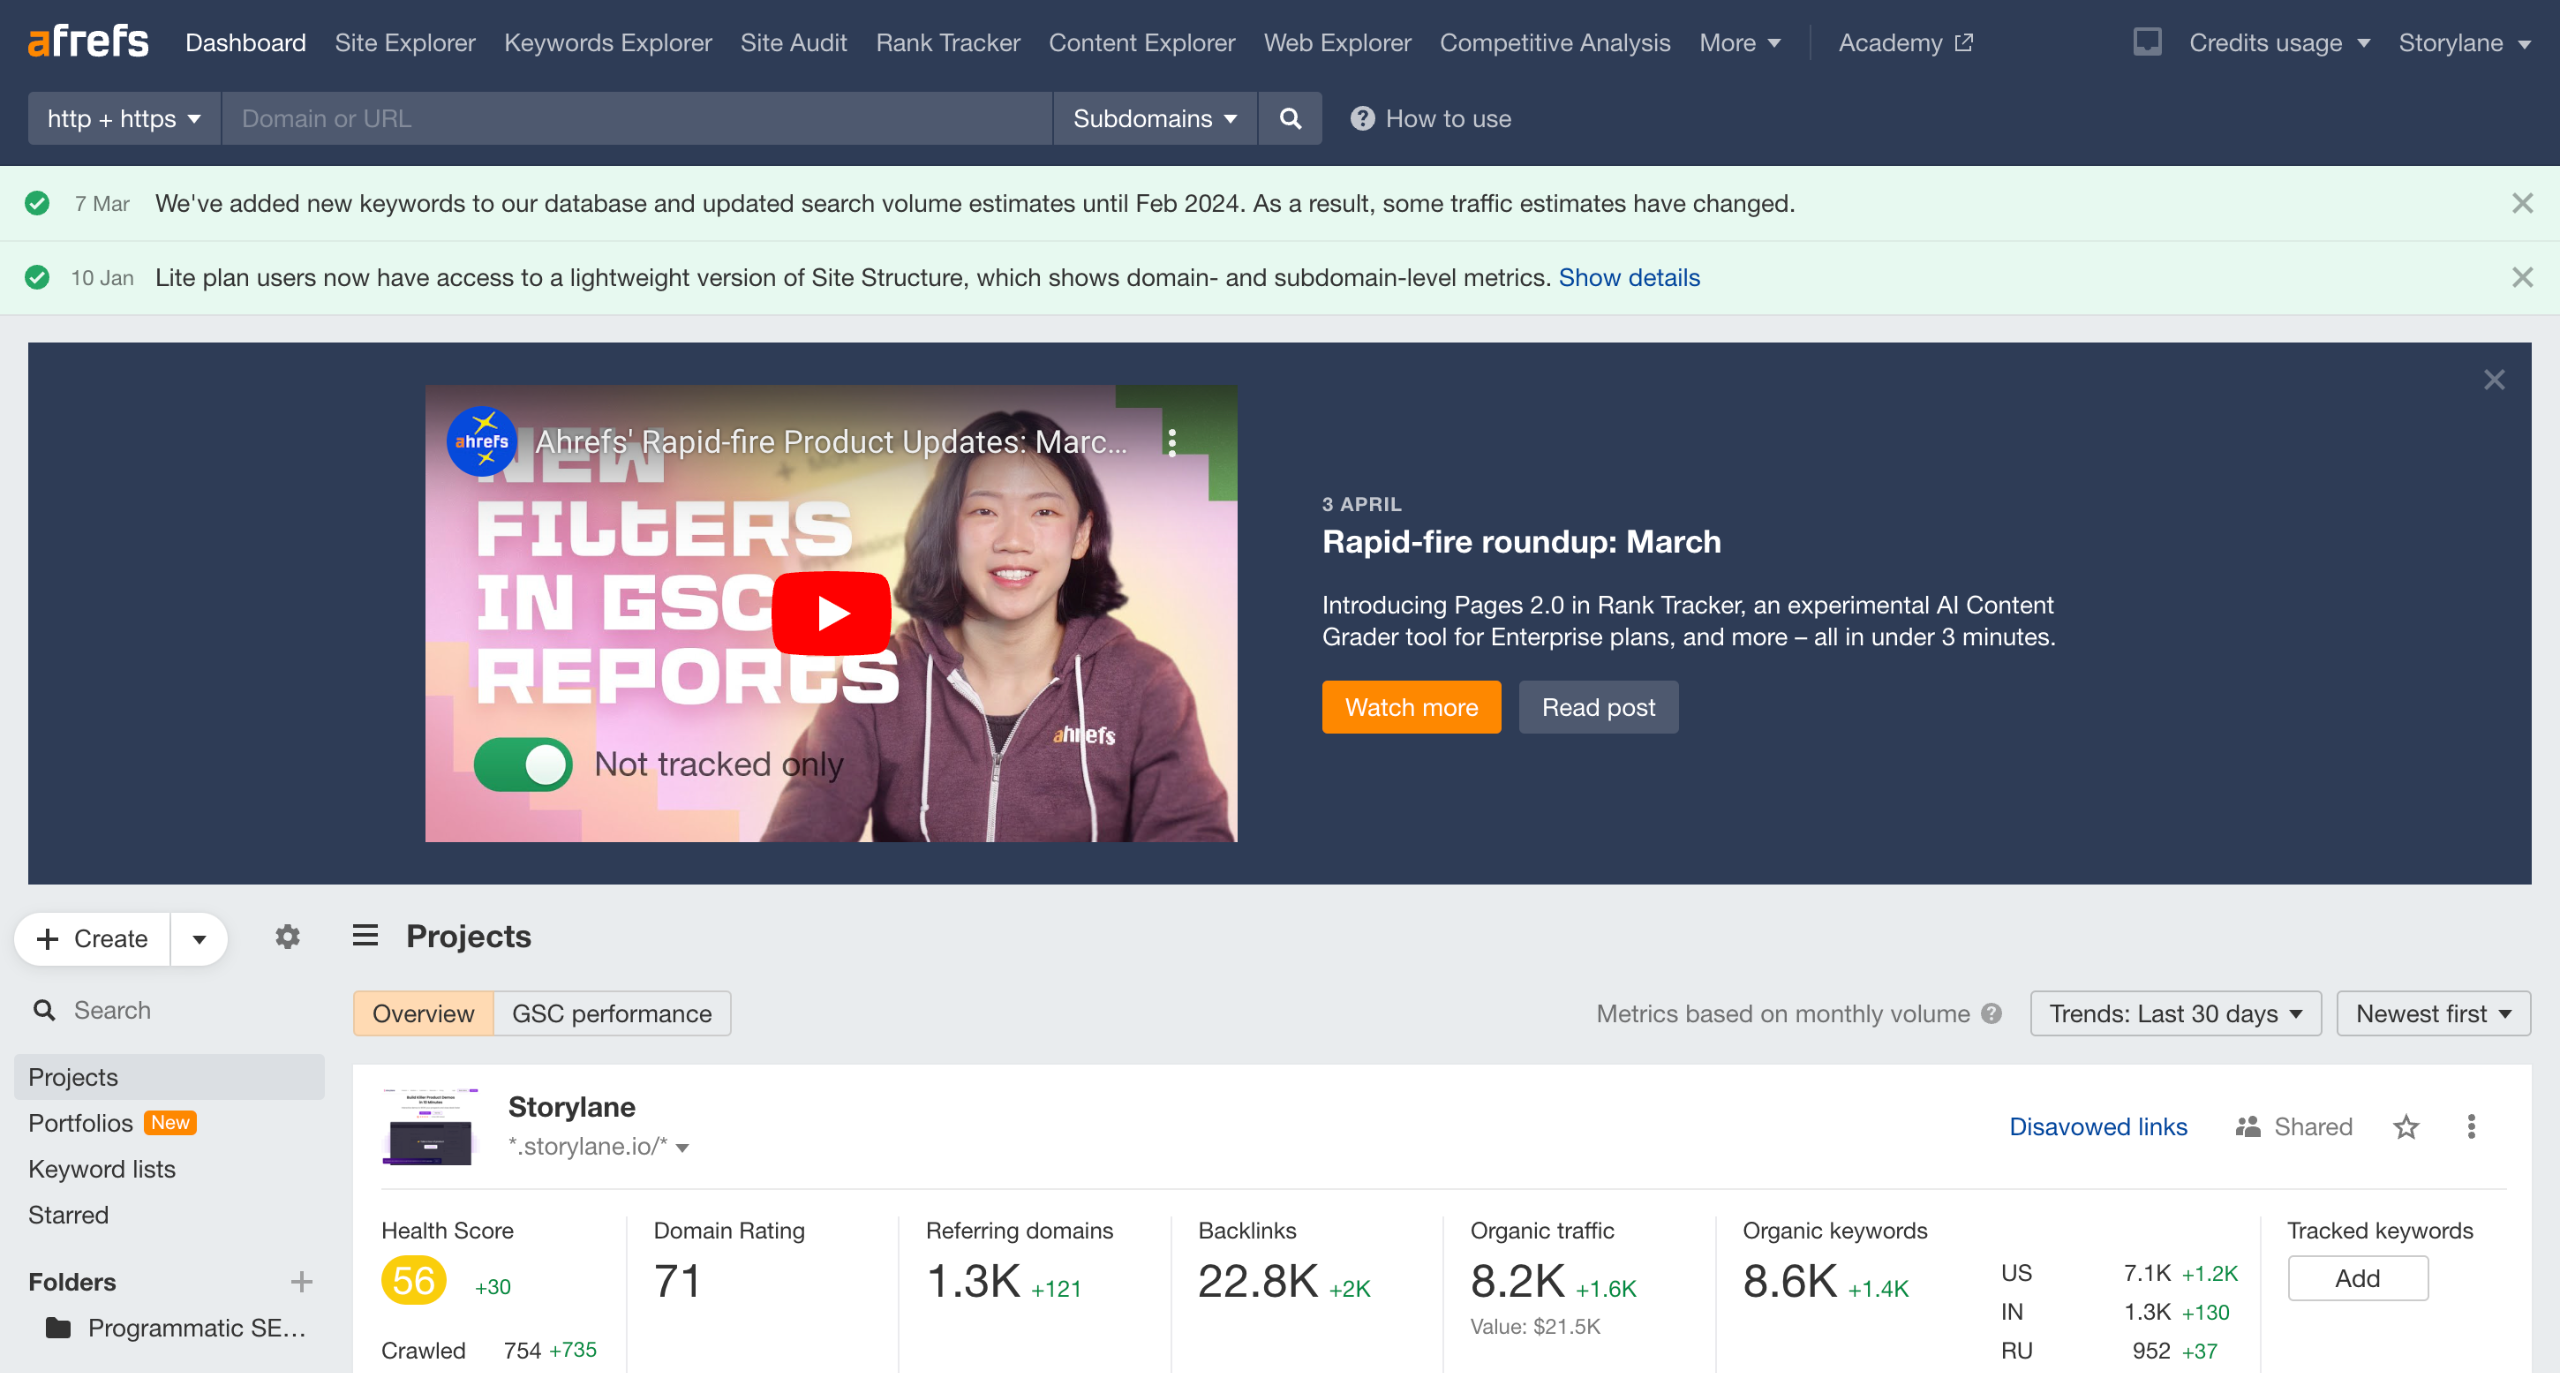This screenshot has height=1373, width=2560.
Task: Play the YouTube video
Action: click(x=831, y=613)
